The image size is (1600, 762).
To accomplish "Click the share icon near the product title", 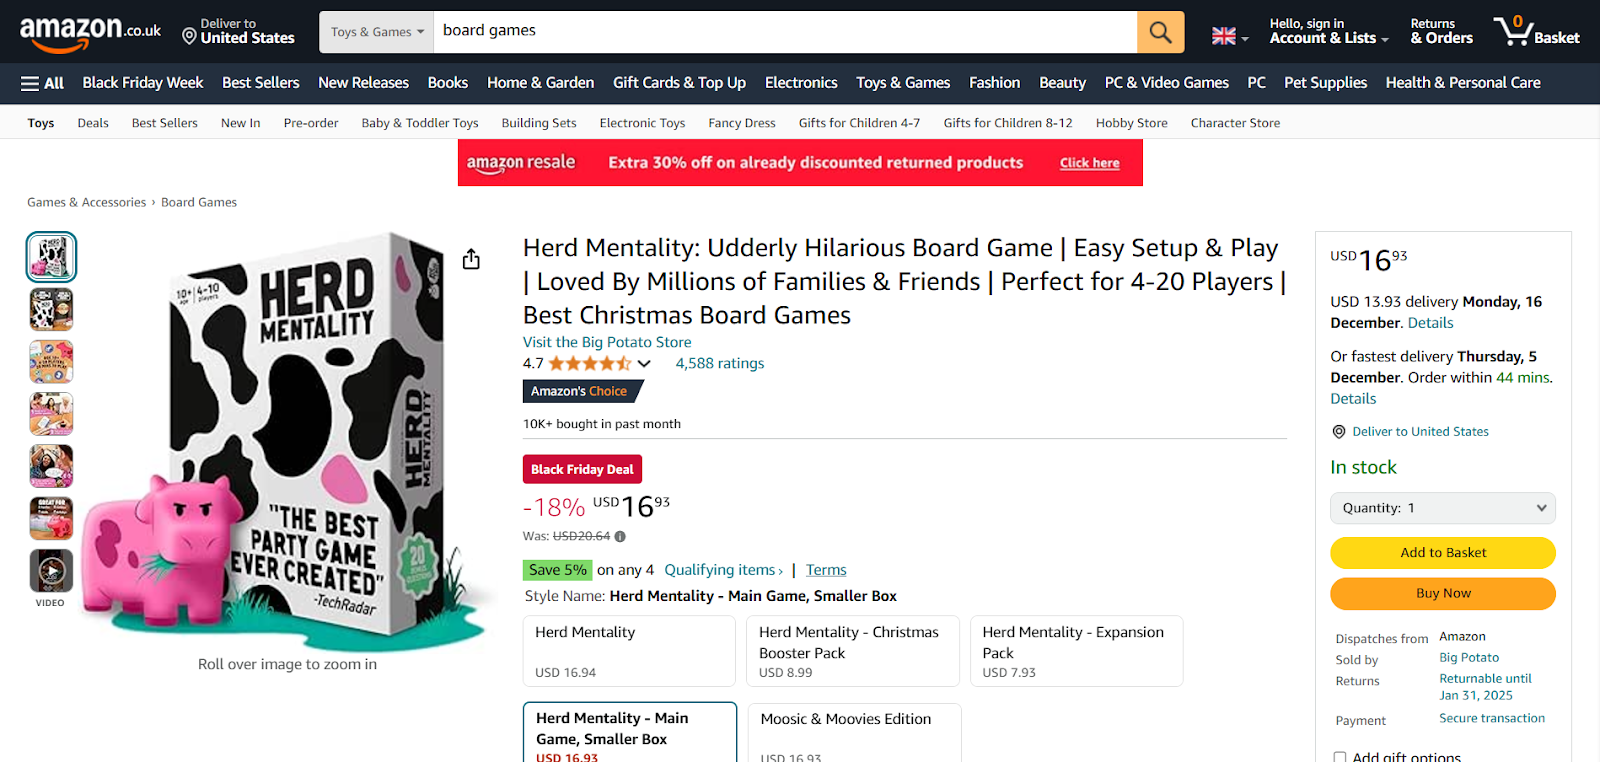I will [470, 258].
